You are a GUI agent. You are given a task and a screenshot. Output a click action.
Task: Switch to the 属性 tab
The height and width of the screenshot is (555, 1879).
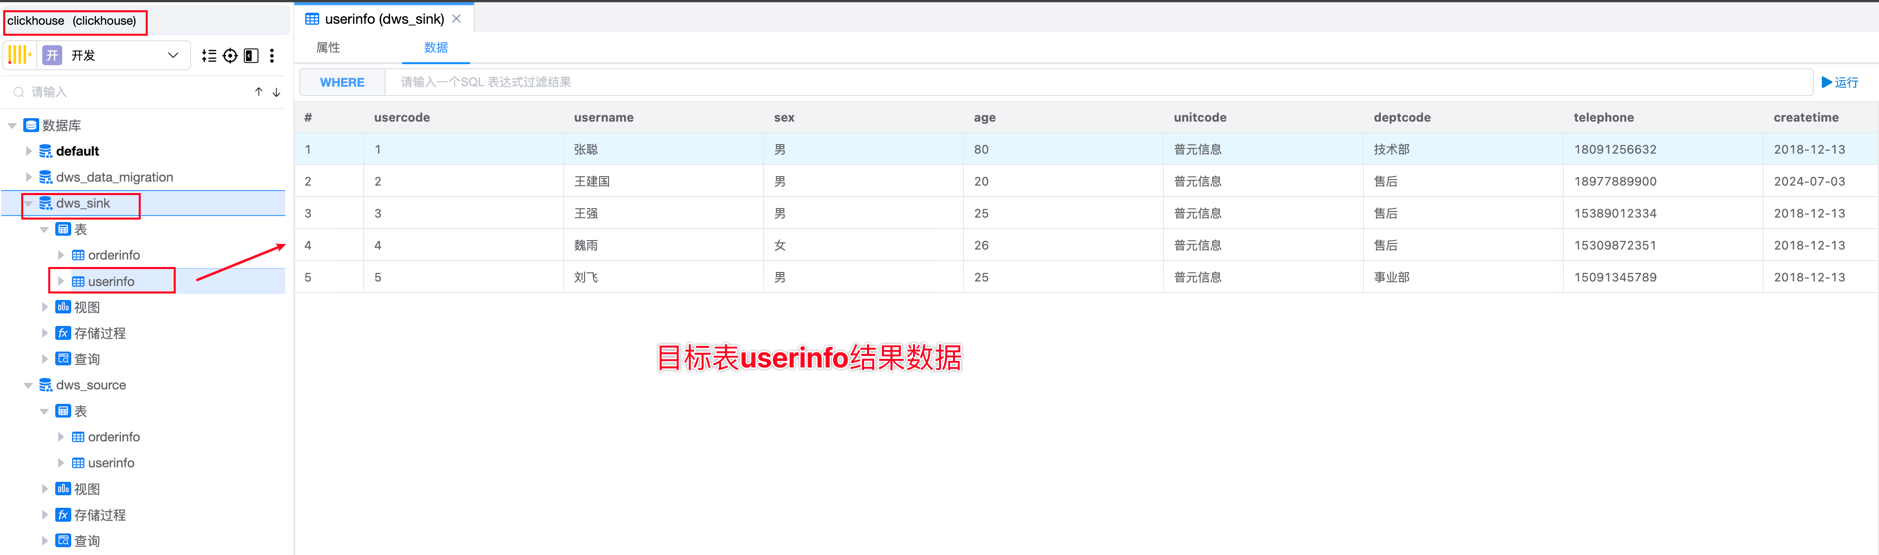328,48
